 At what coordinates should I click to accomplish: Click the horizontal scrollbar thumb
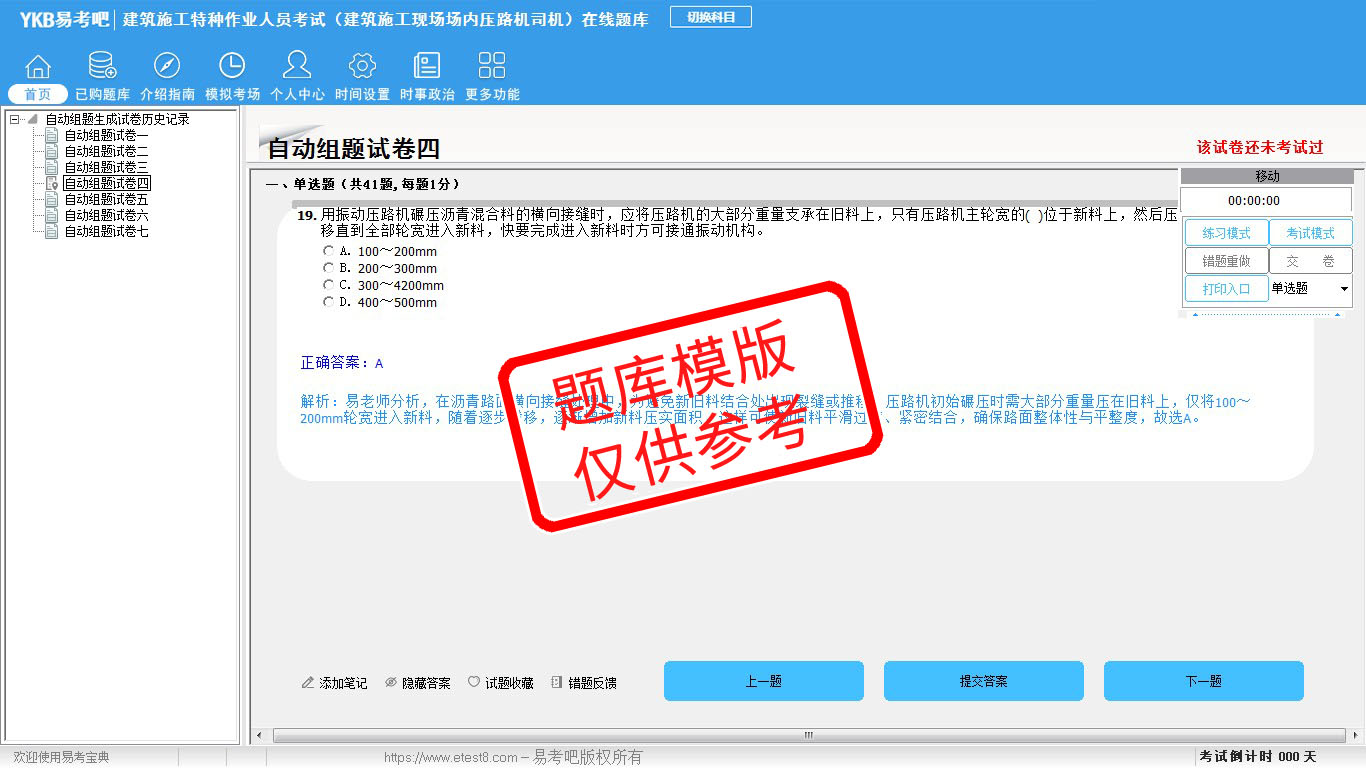point(808,735)
